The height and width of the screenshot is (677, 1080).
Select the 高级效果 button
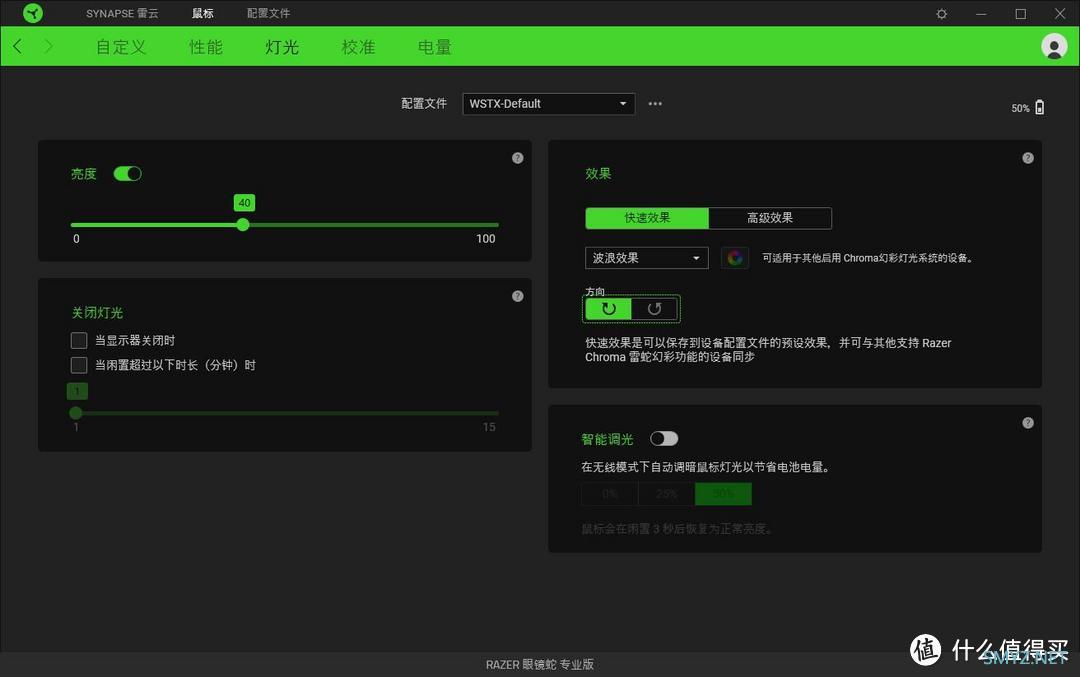point(770,218)
